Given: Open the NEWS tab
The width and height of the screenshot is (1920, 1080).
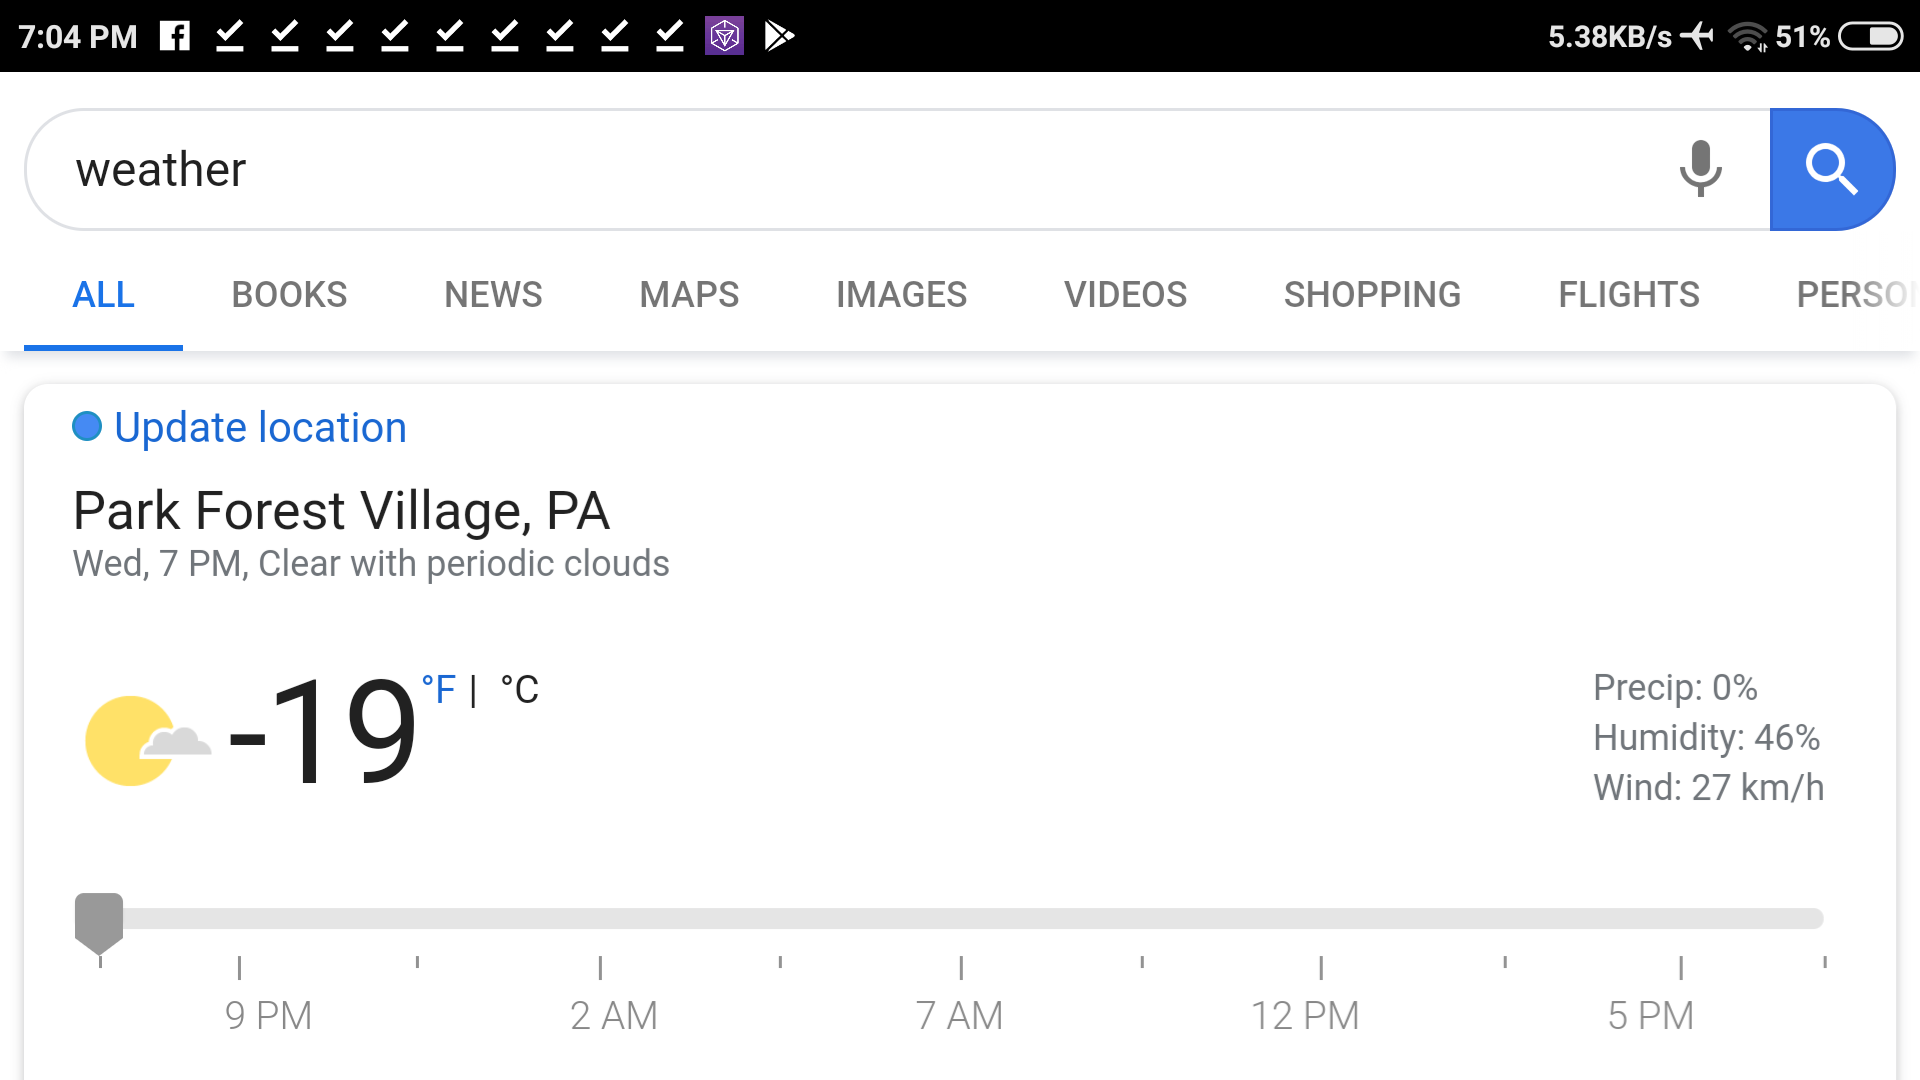Looking at the screenshot, I should [493, 295].
